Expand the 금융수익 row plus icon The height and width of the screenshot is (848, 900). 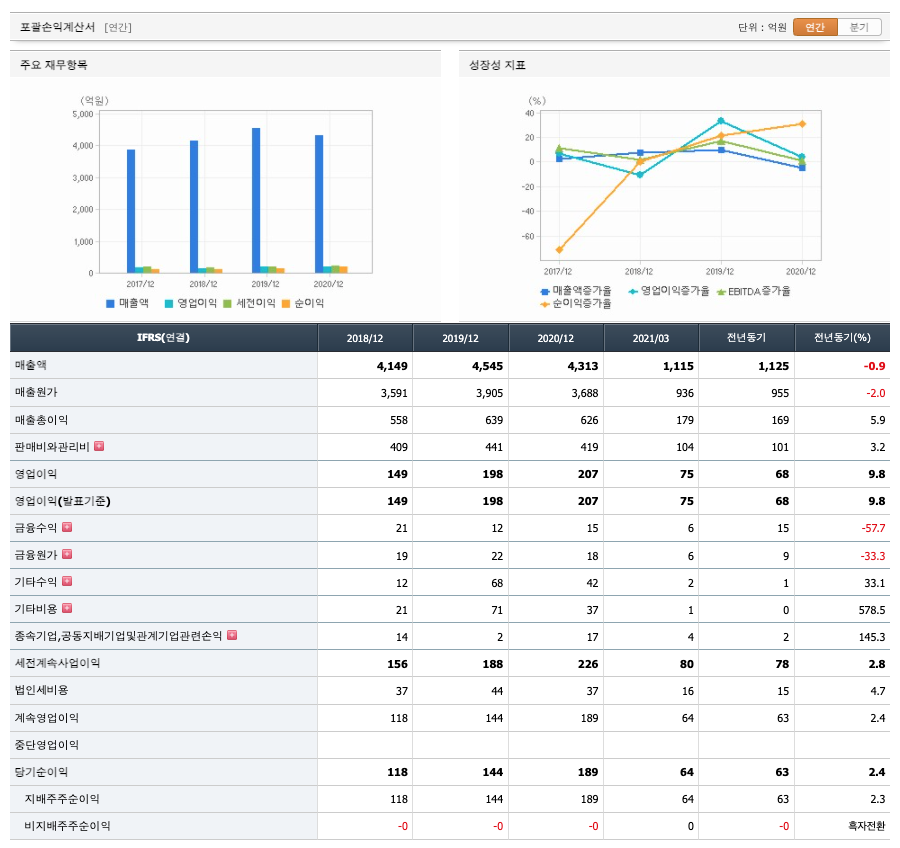(67, 527)
